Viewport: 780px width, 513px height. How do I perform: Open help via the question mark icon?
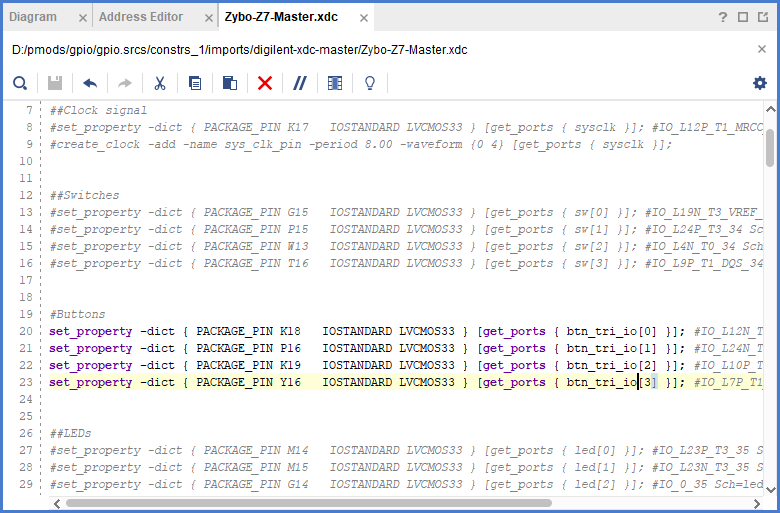(x=723, y=17)
